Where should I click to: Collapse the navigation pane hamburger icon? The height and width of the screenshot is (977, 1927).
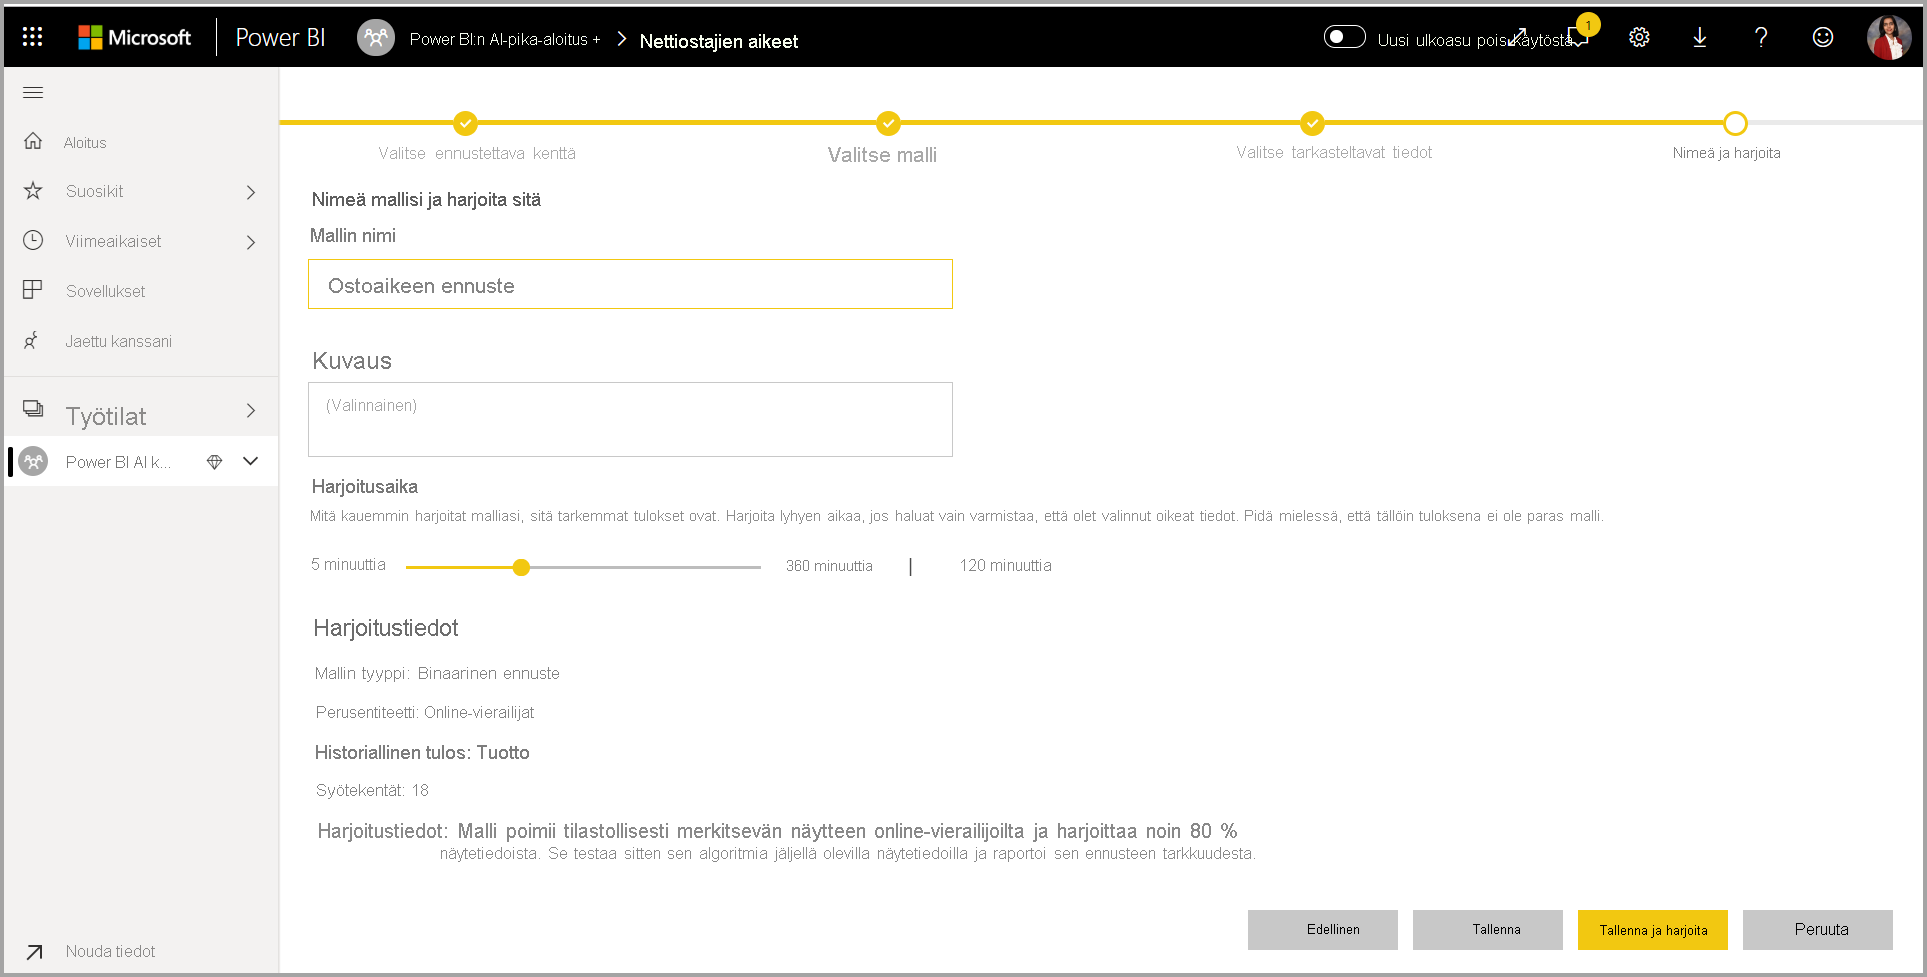click(33, 93)
